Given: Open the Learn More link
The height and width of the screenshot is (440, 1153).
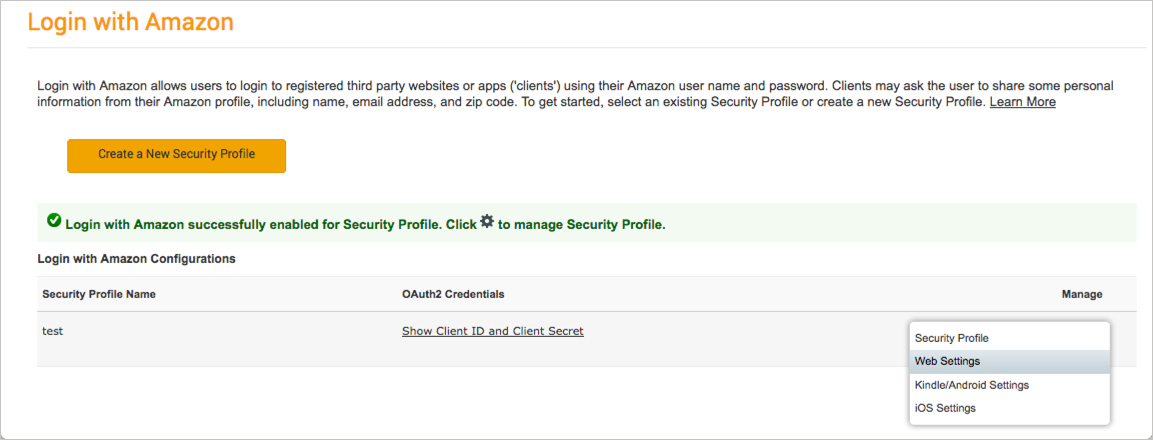Looking at the screenshot, I should 1022,102.
